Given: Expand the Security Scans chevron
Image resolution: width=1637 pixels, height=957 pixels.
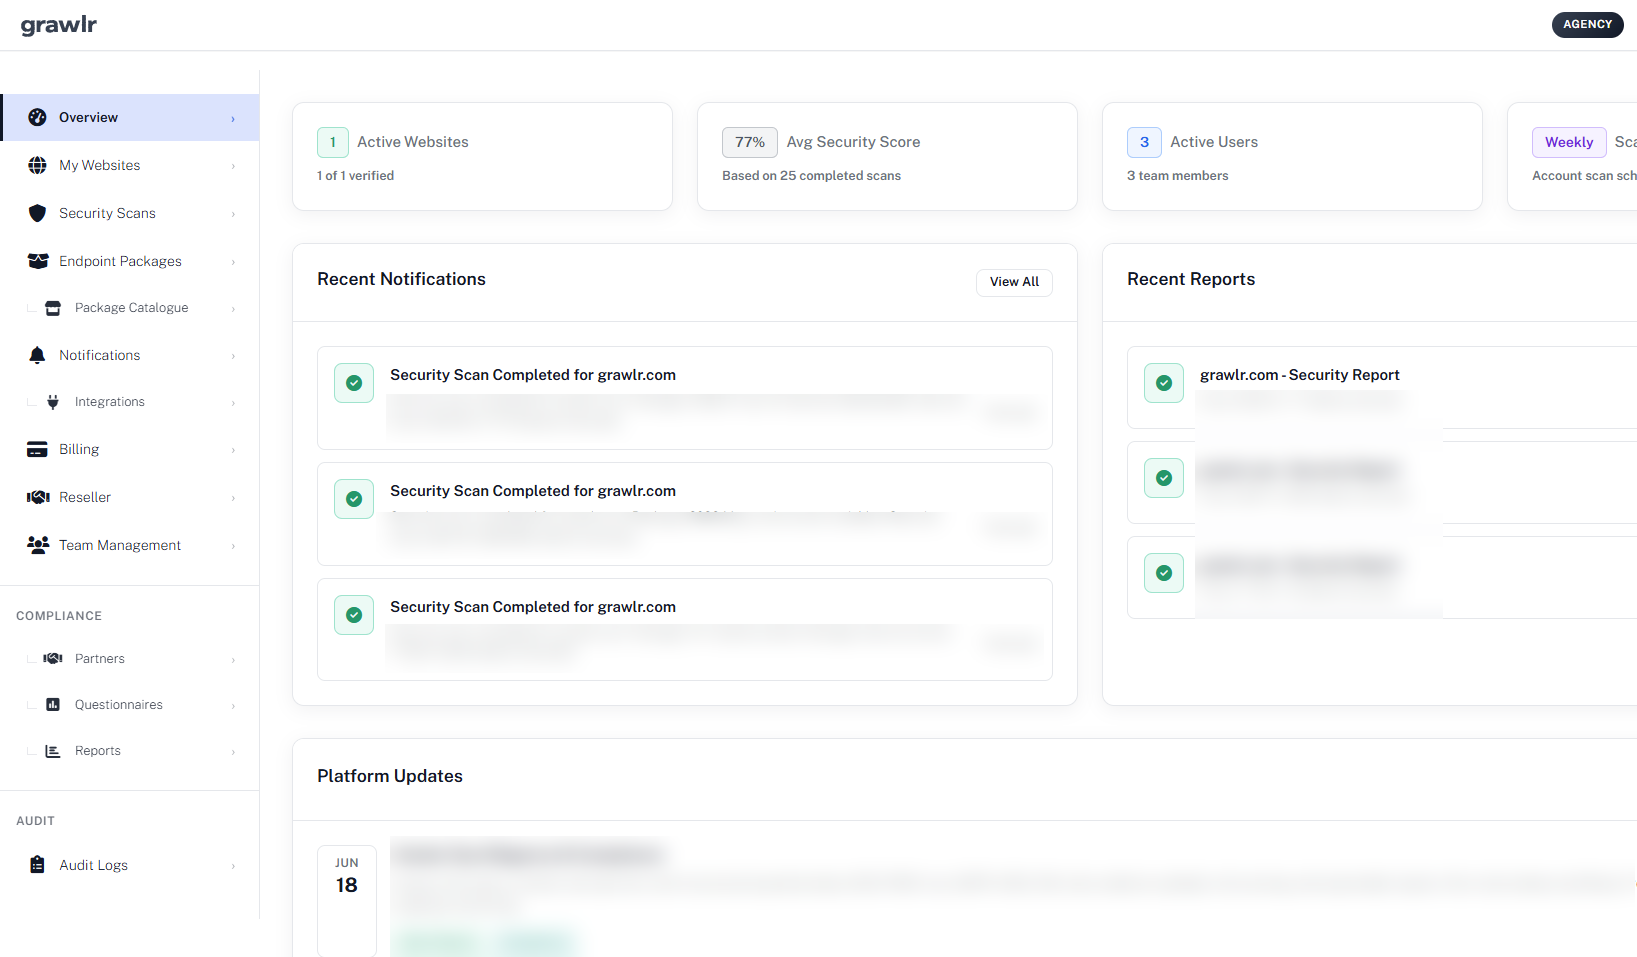Looking at the screenshot, I should (233, 214).
